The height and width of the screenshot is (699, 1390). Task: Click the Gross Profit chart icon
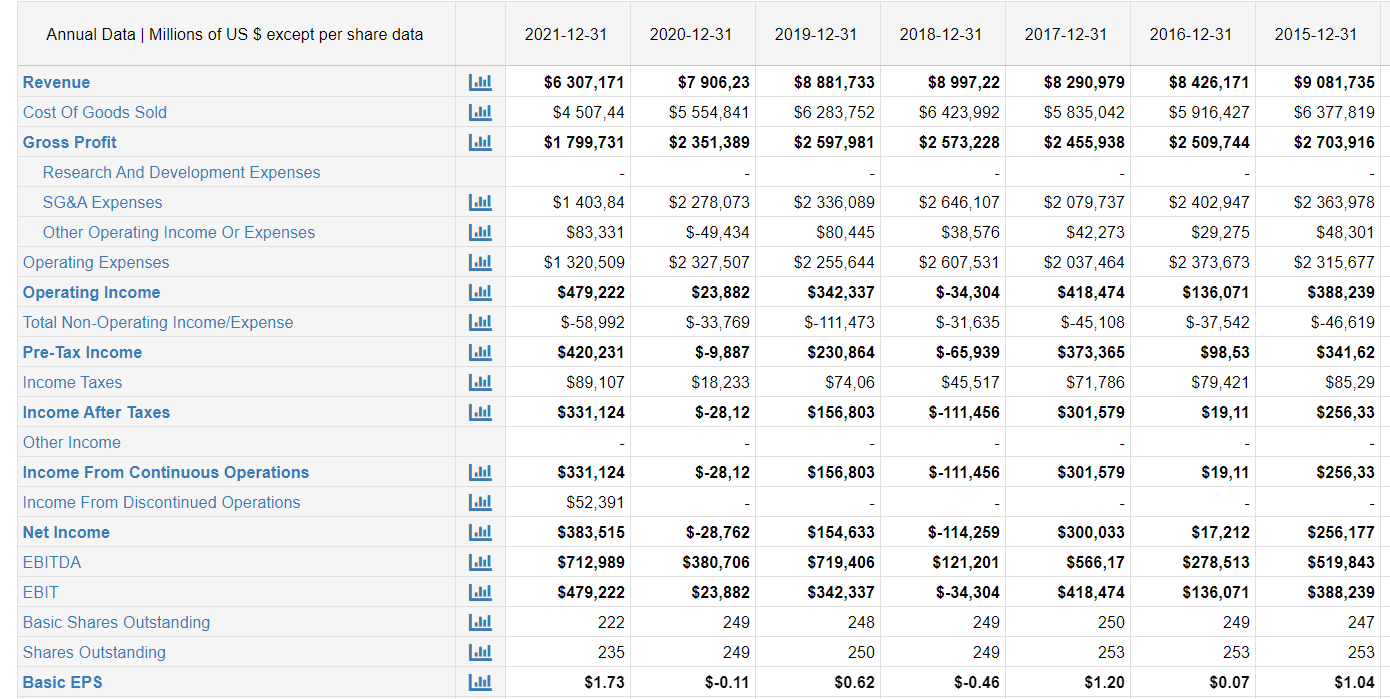pyautogui.click(x=480, y=142)
